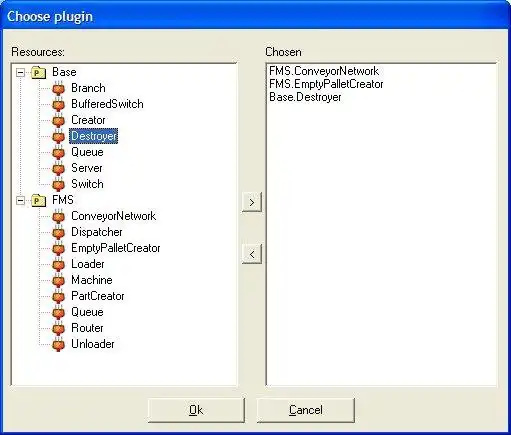Click the Base package folder icon
The image size is (511, 435).
(x=39, y=72)
